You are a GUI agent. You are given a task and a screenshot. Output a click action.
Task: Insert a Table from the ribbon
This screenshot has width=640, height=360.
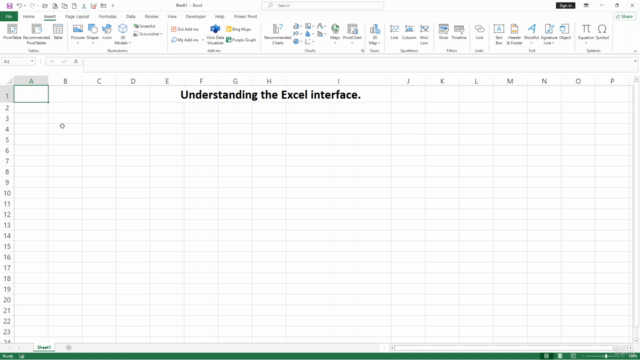coord(58,32)
